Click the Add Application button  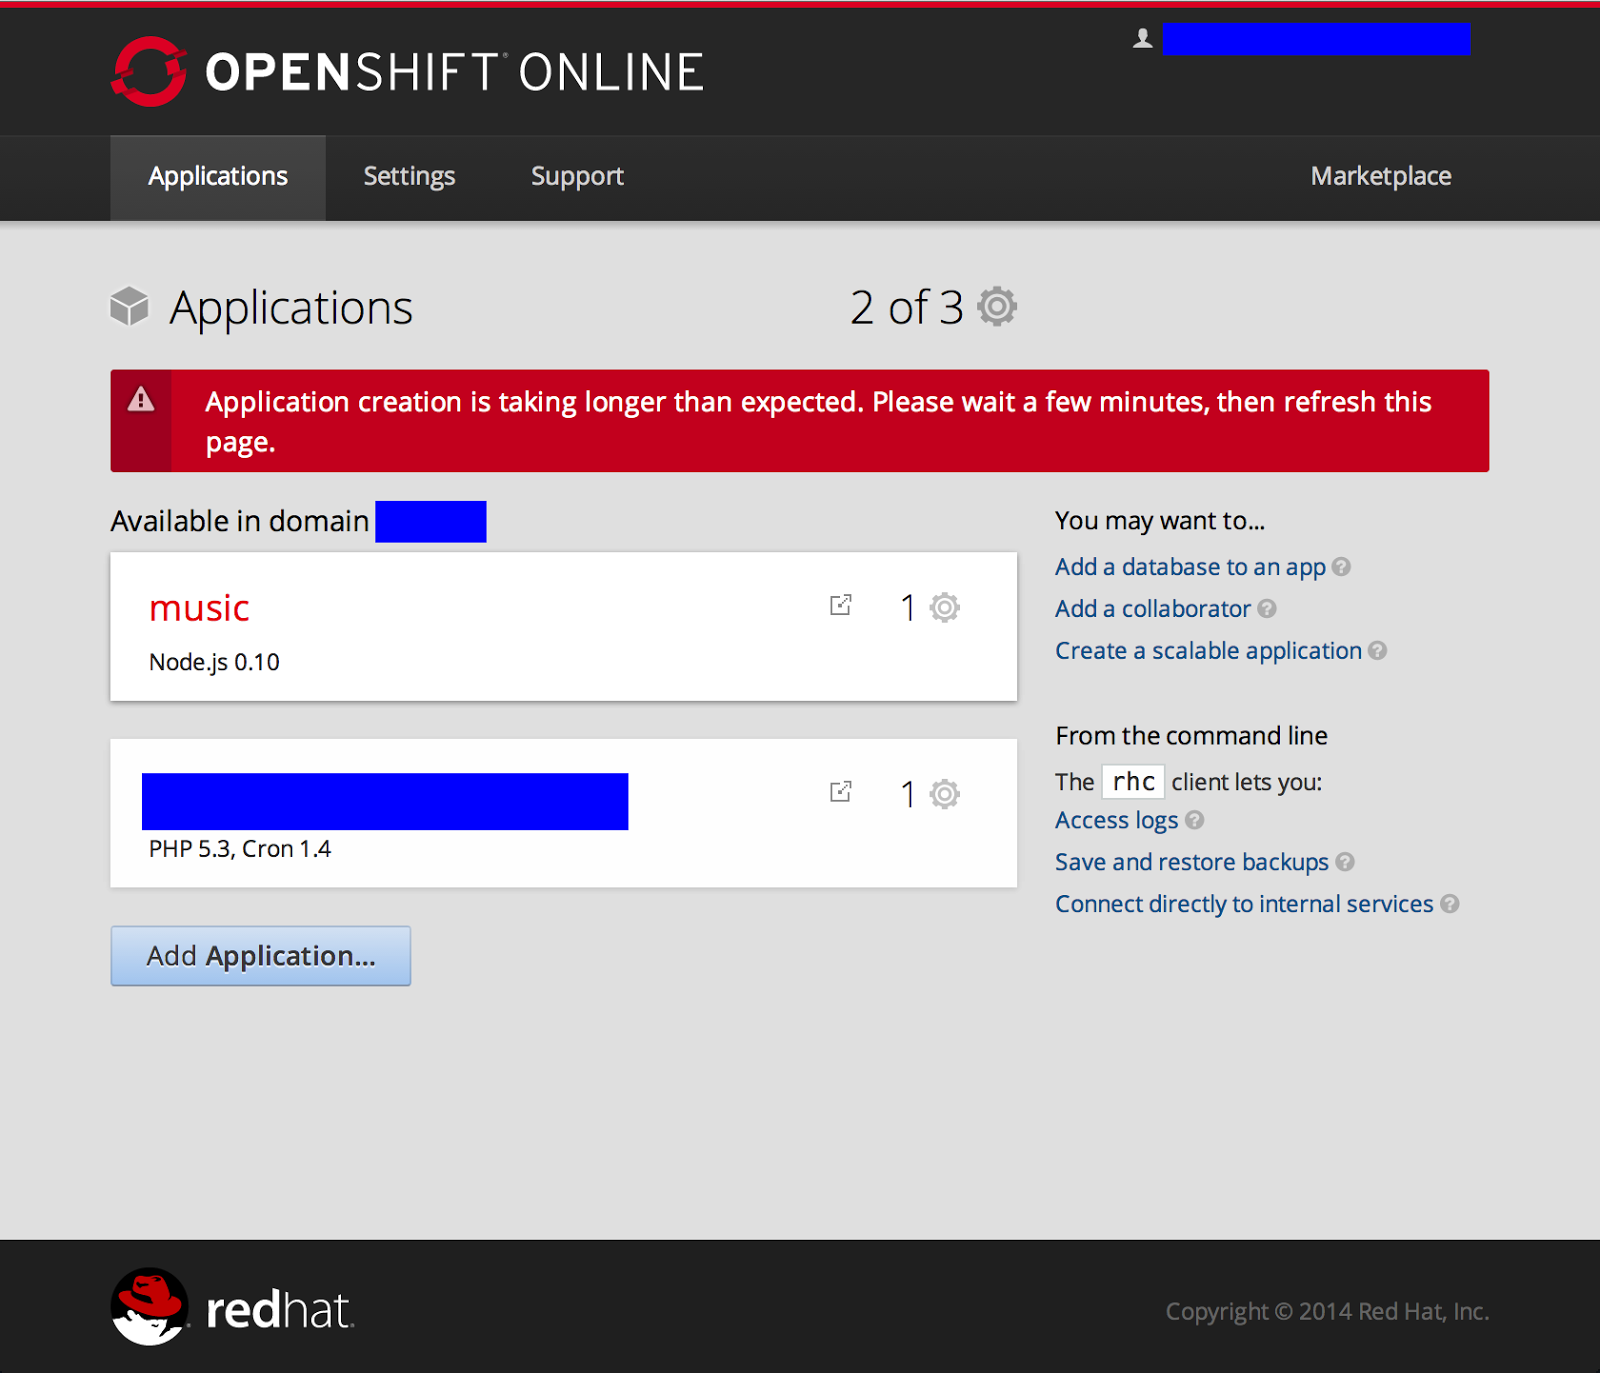(x=261, y=956)
